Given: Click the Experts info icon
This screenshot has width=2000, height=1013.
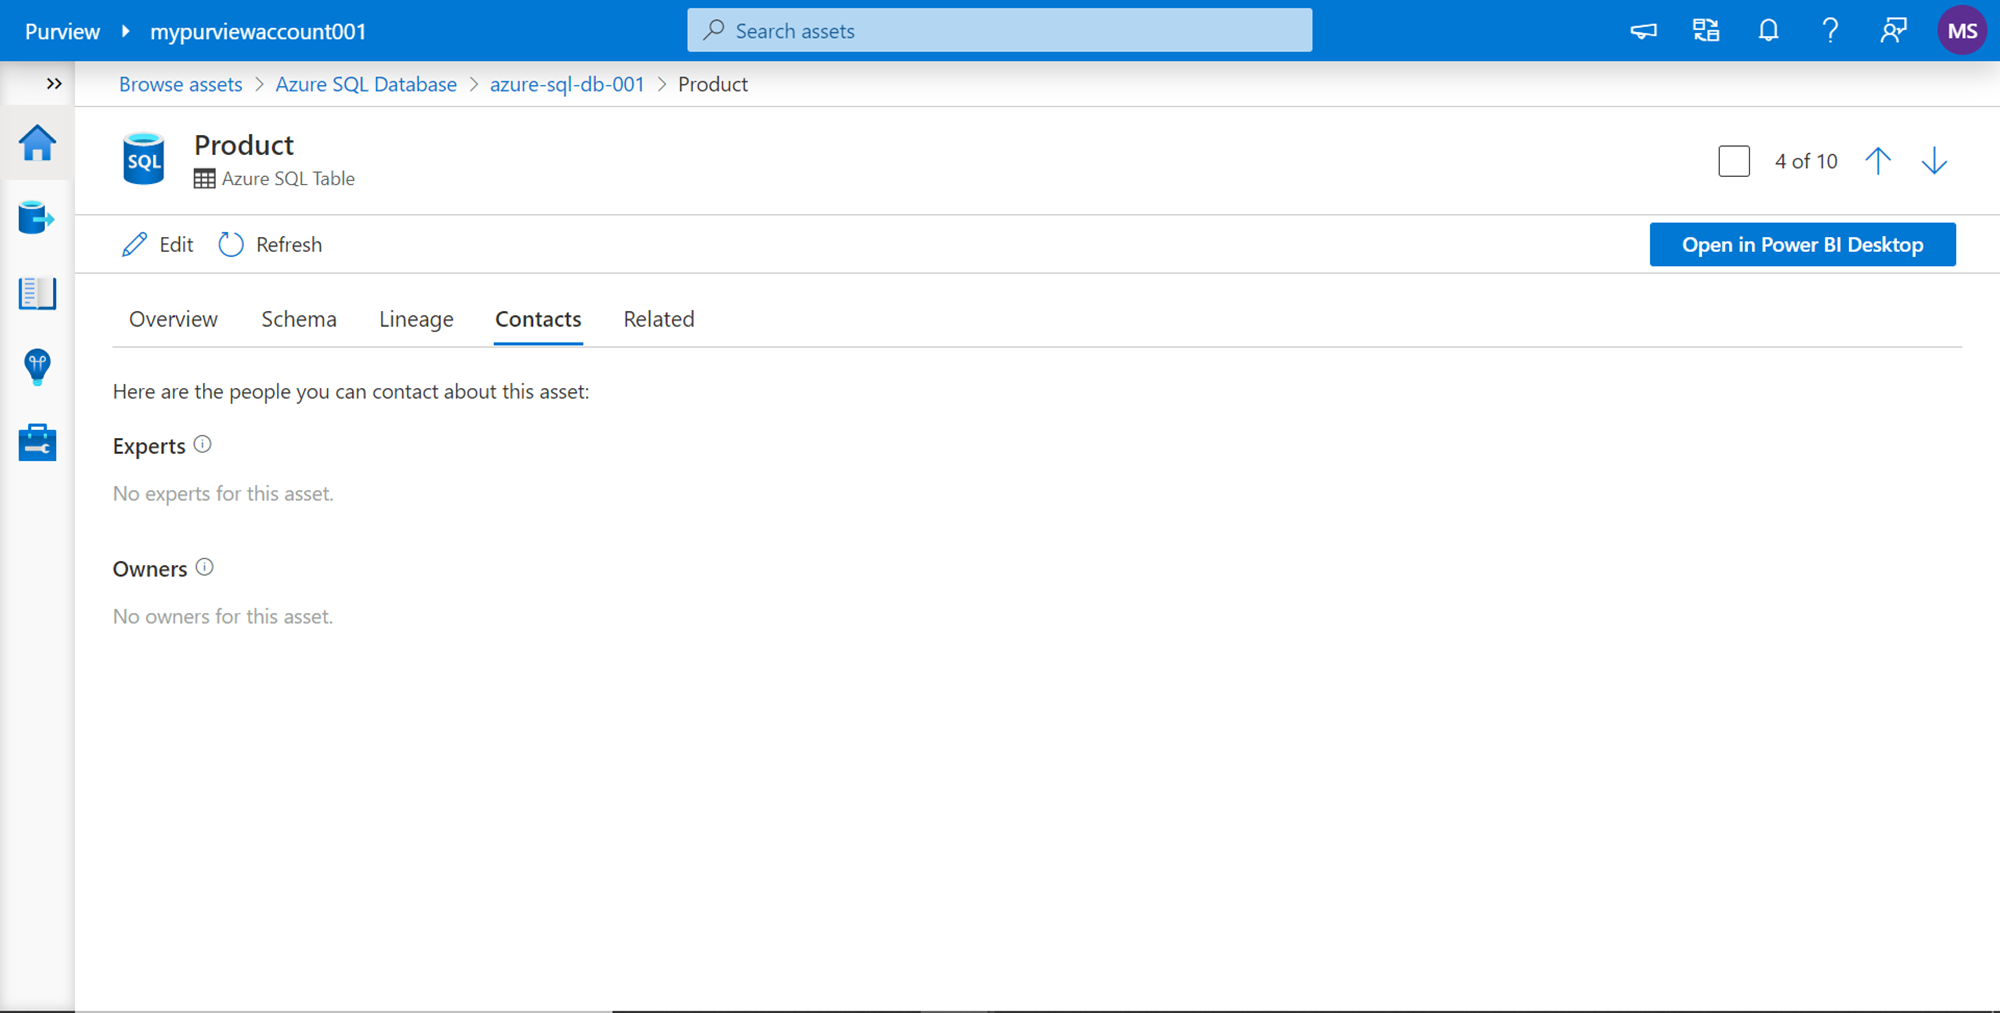Looking at the screenshot, I should [202, 444].
